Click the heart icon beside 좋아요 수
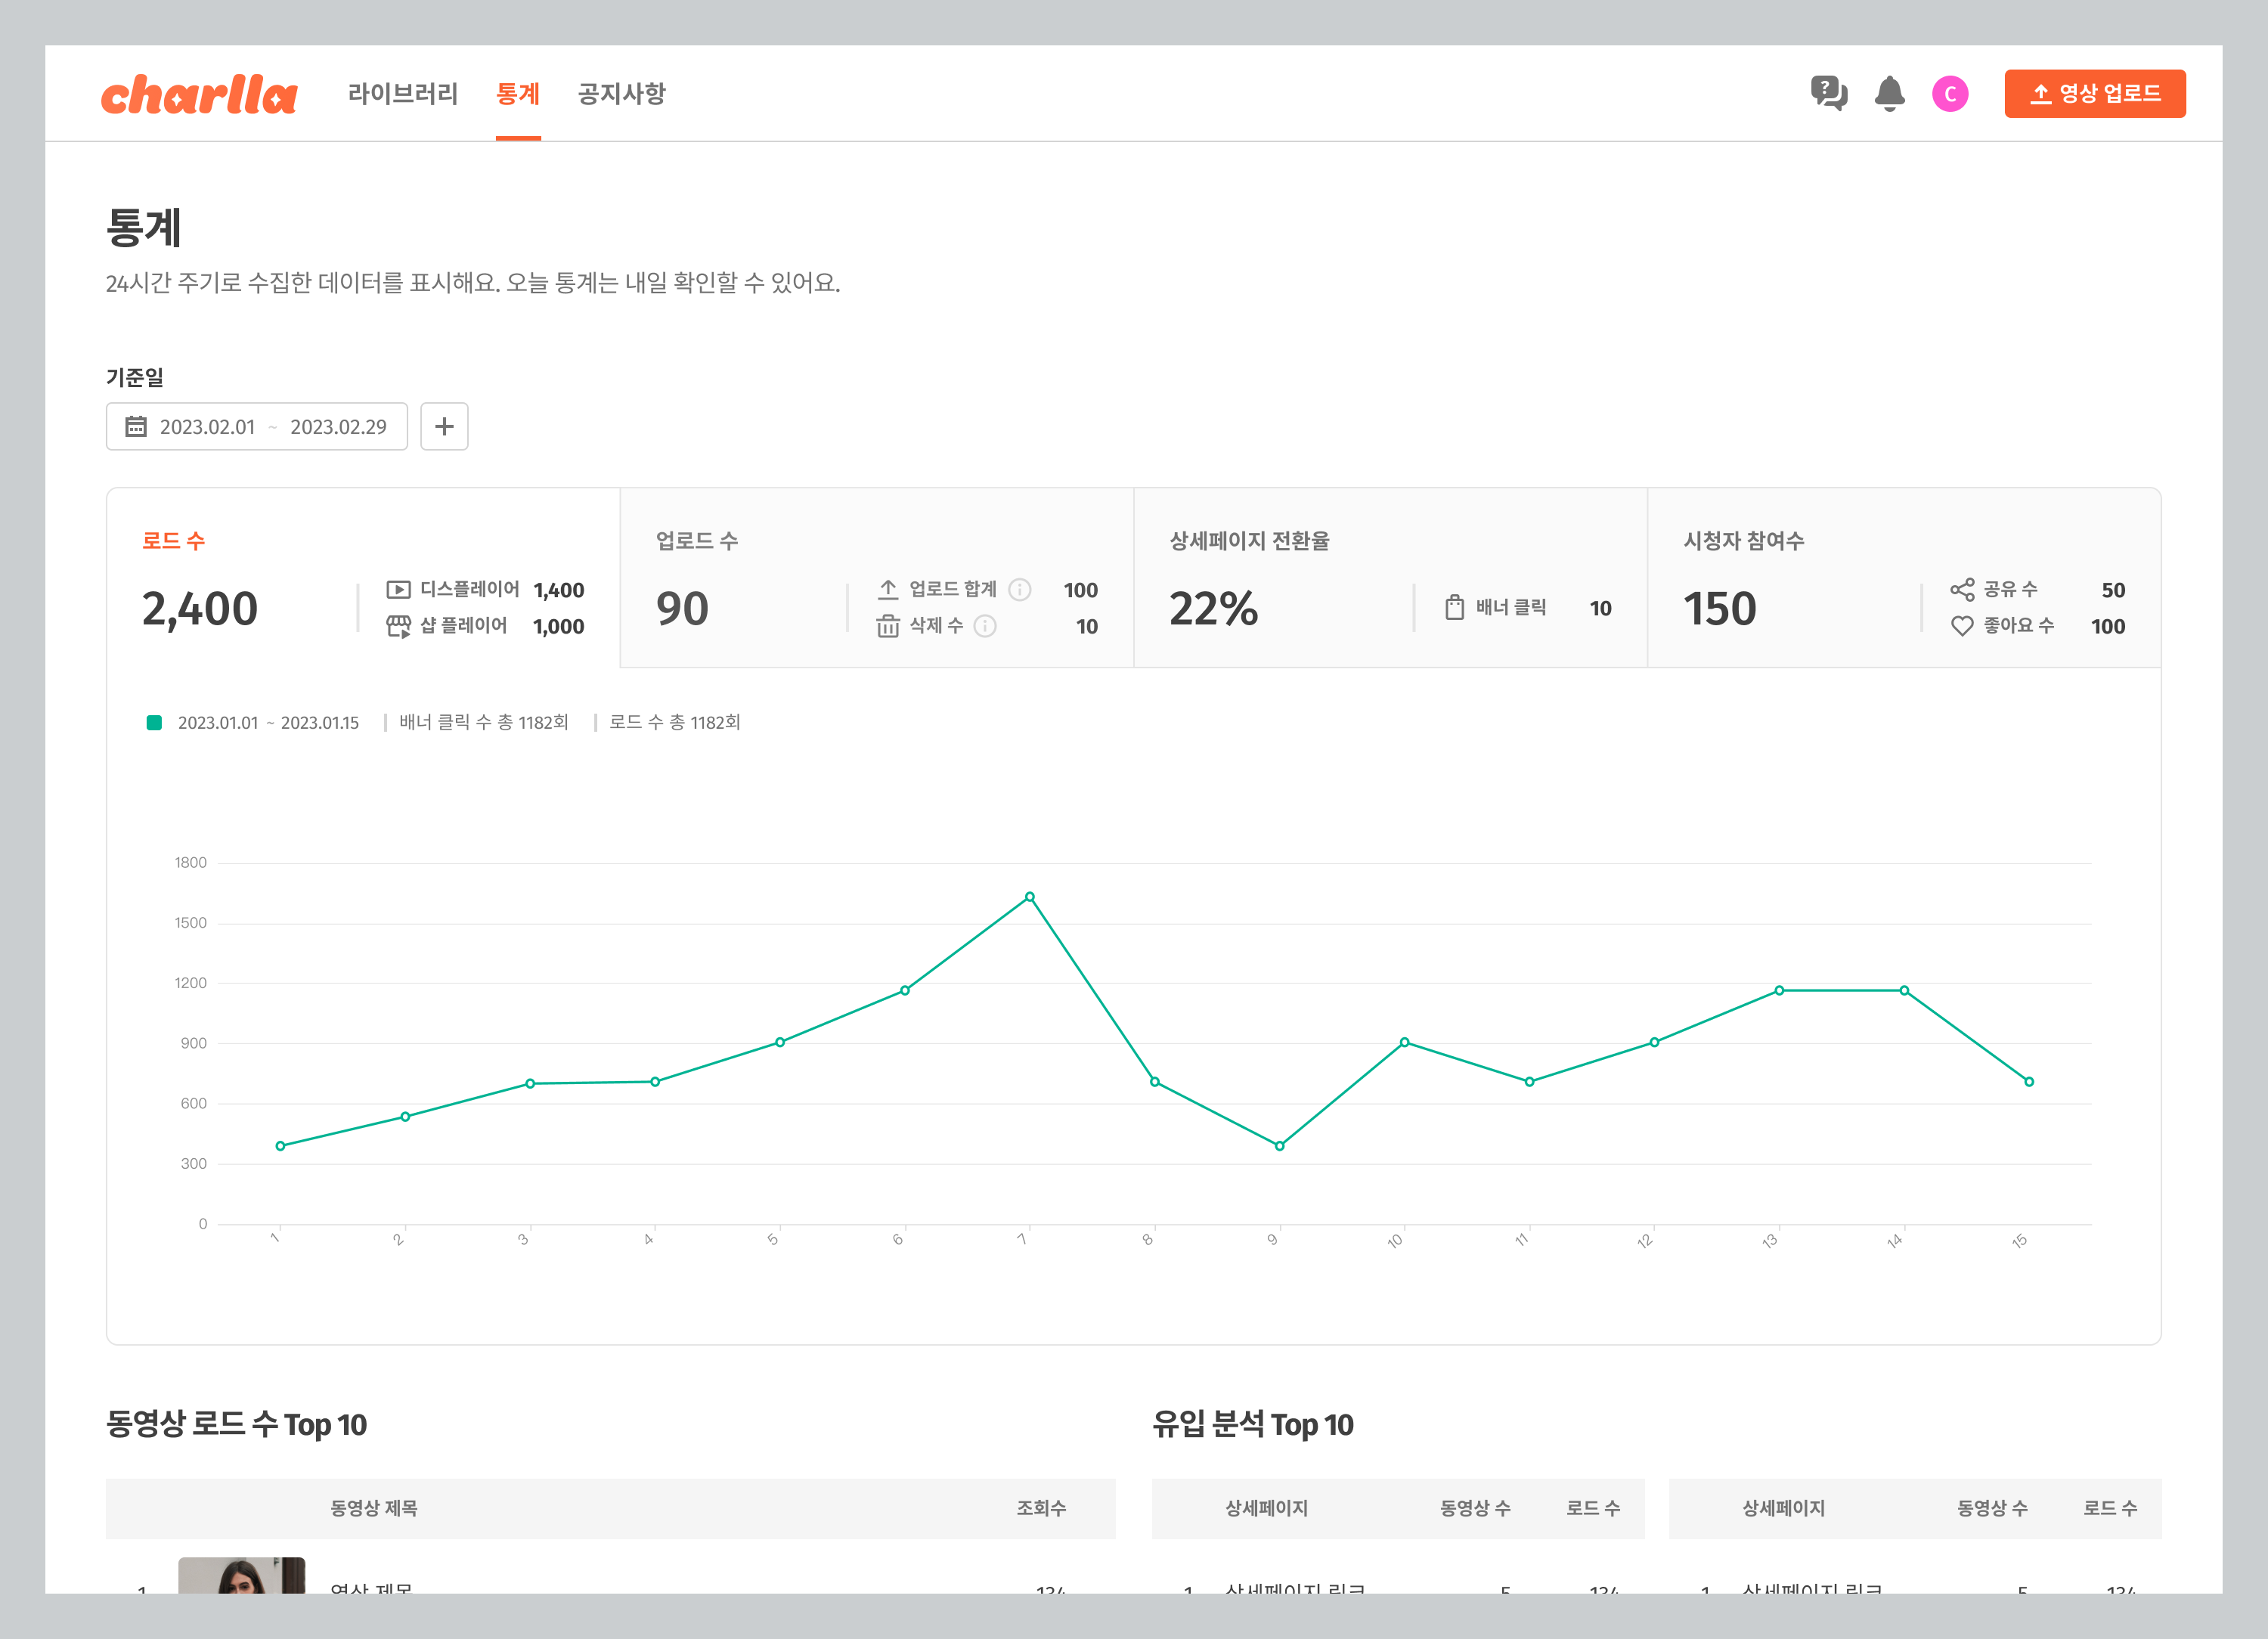This screenshot has width=2268, height=1639. pos(1962,626)
